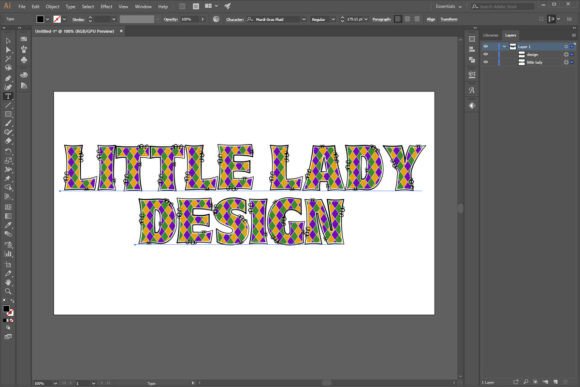
Task: Select the Line Segment tool
Action: (8, 105)
